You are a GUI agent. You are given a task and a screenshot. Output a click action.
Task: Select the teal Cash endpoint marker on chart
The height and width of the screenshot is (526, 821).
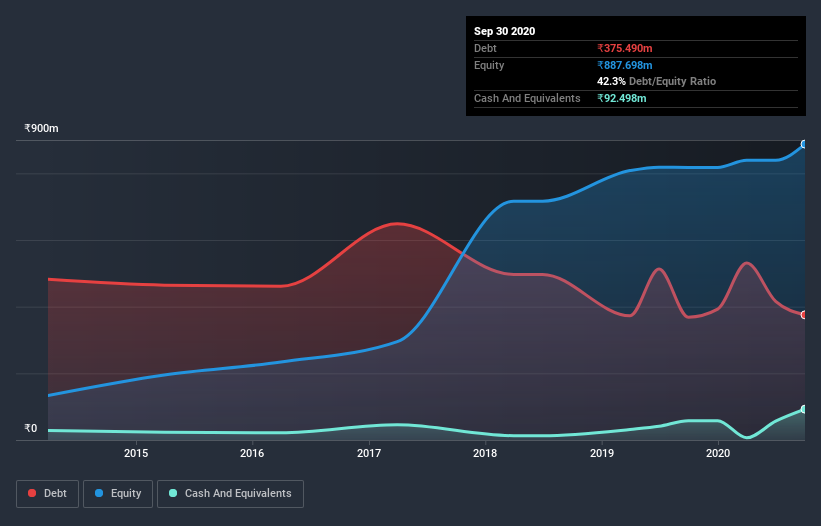(804, 409)
